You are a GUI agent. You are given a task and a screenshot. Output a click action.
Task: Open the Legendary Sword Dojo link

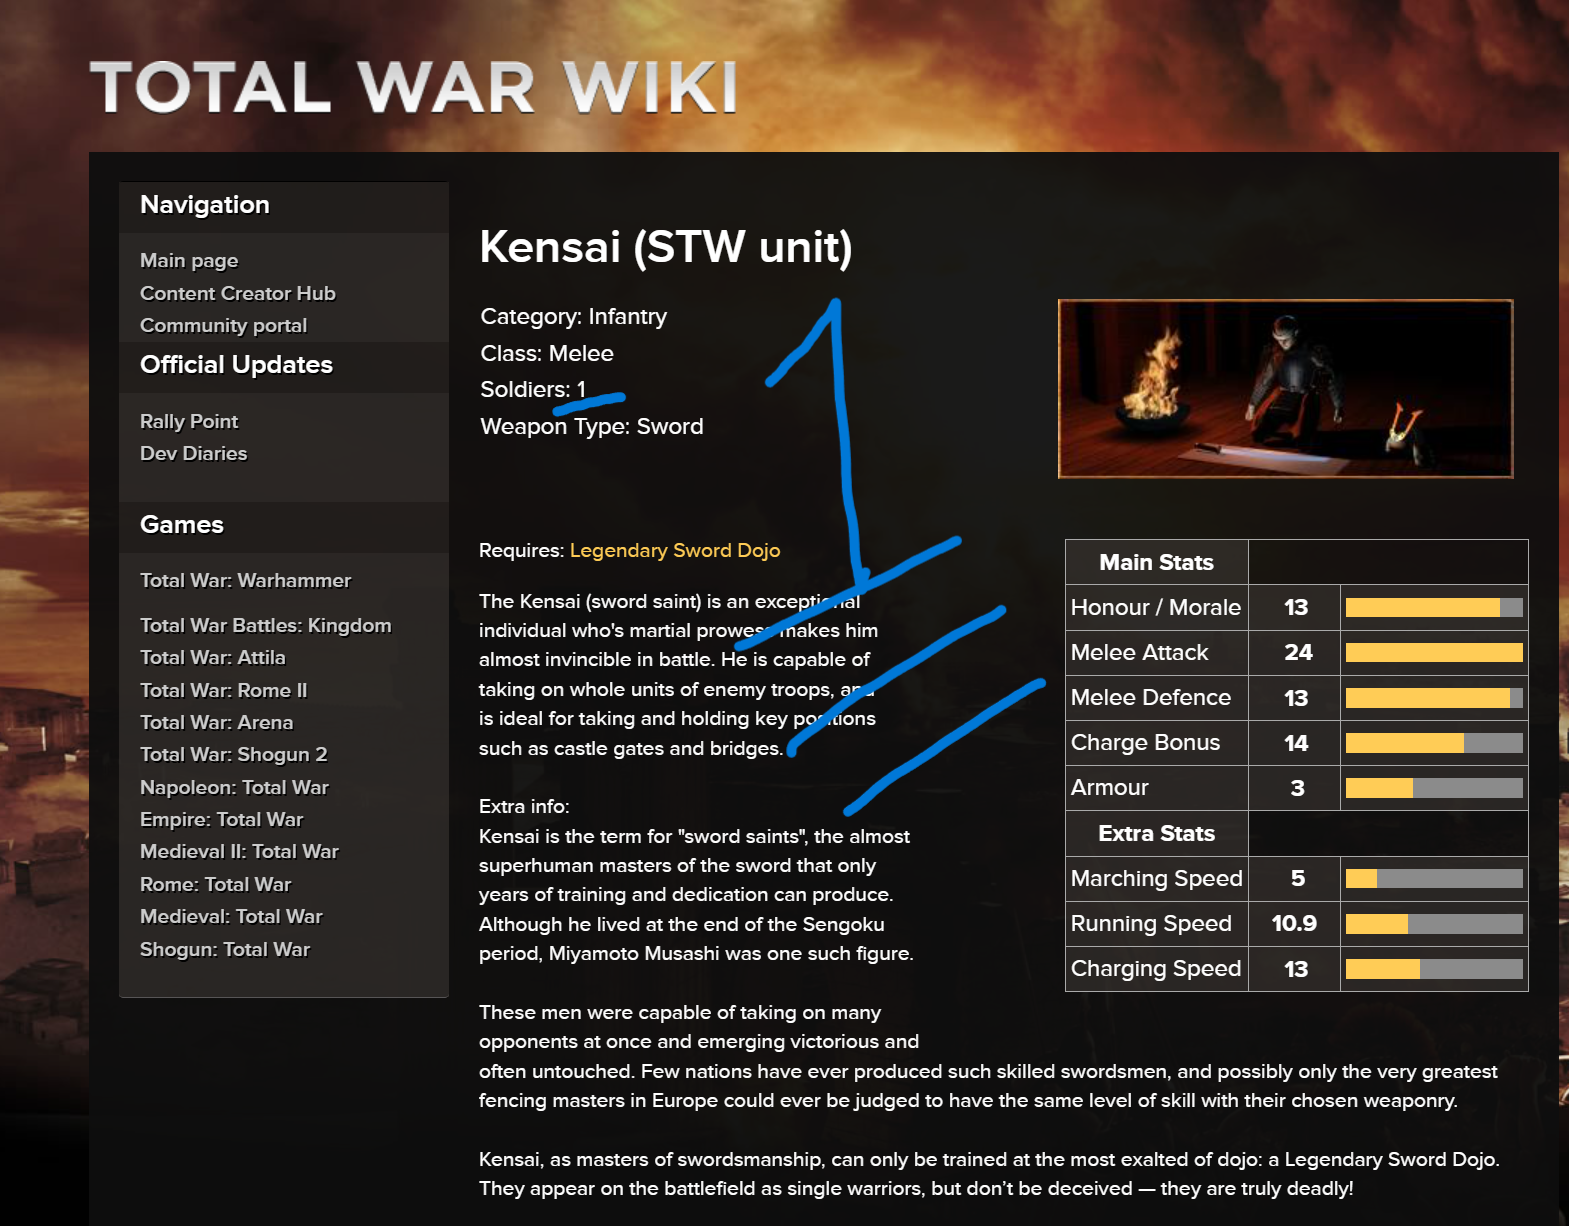[675, 550]
